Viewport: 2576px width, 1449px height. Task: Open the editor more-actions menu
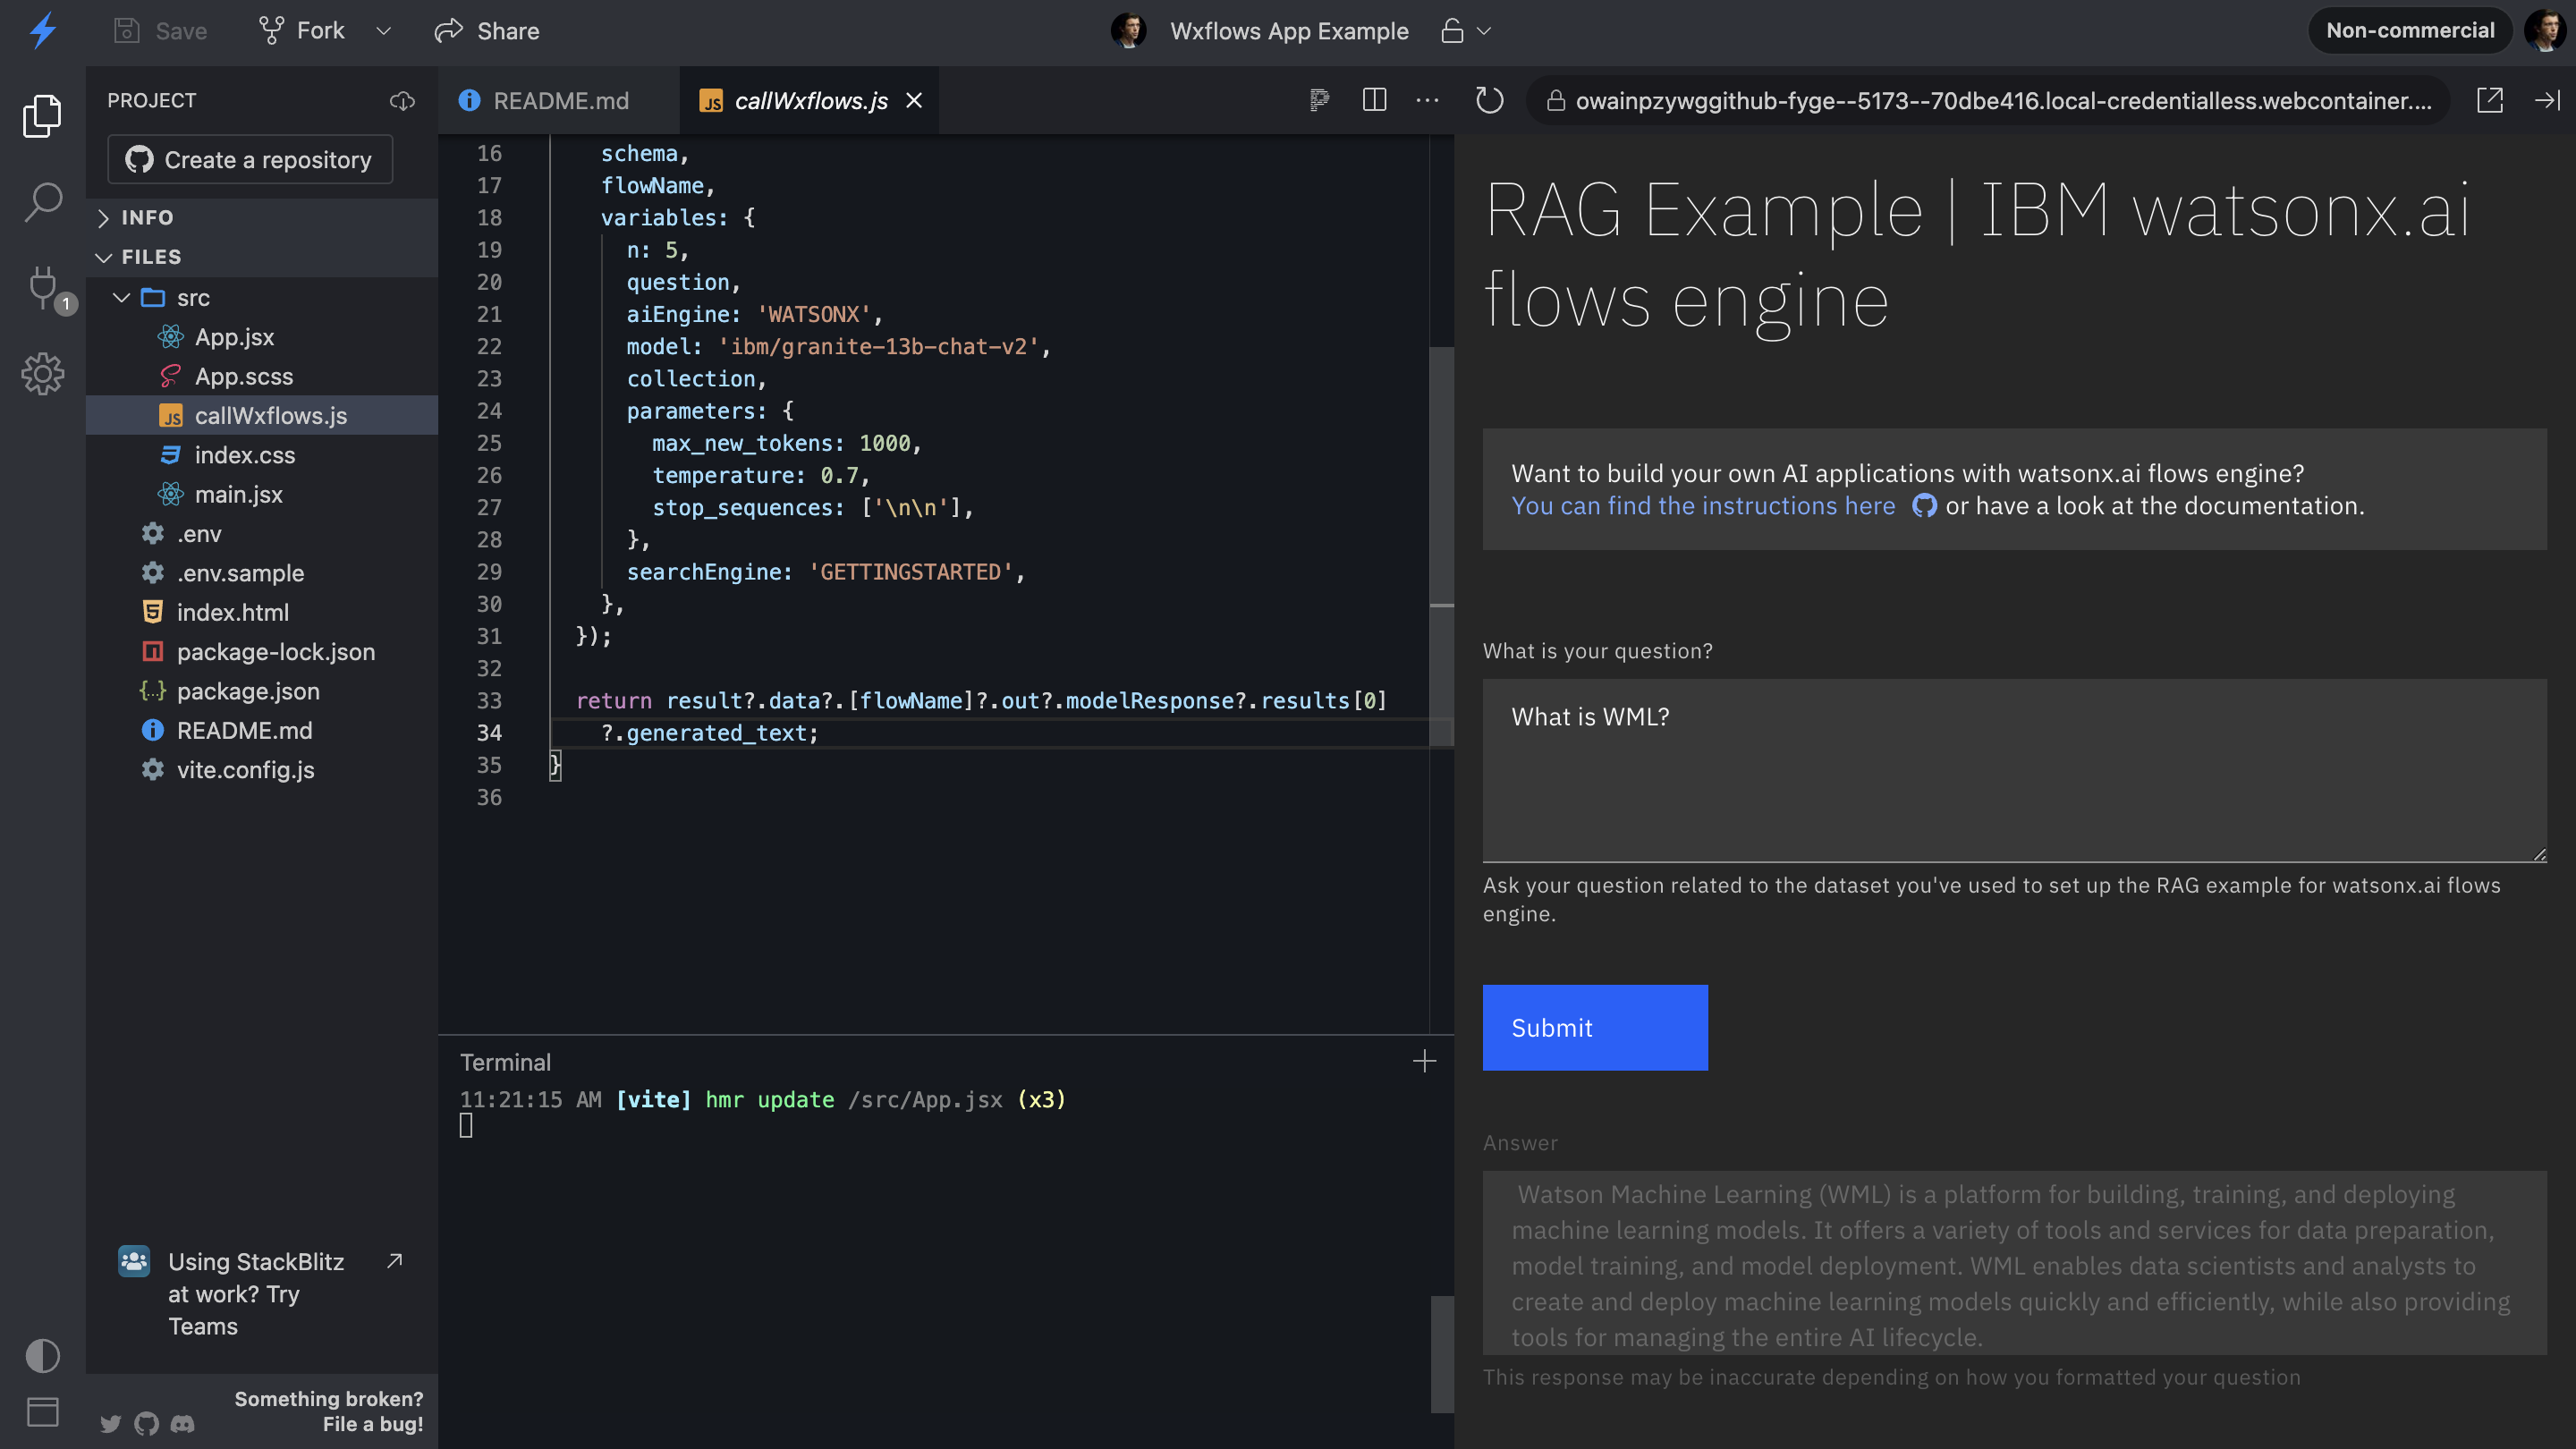click(x=1427, y=100)
